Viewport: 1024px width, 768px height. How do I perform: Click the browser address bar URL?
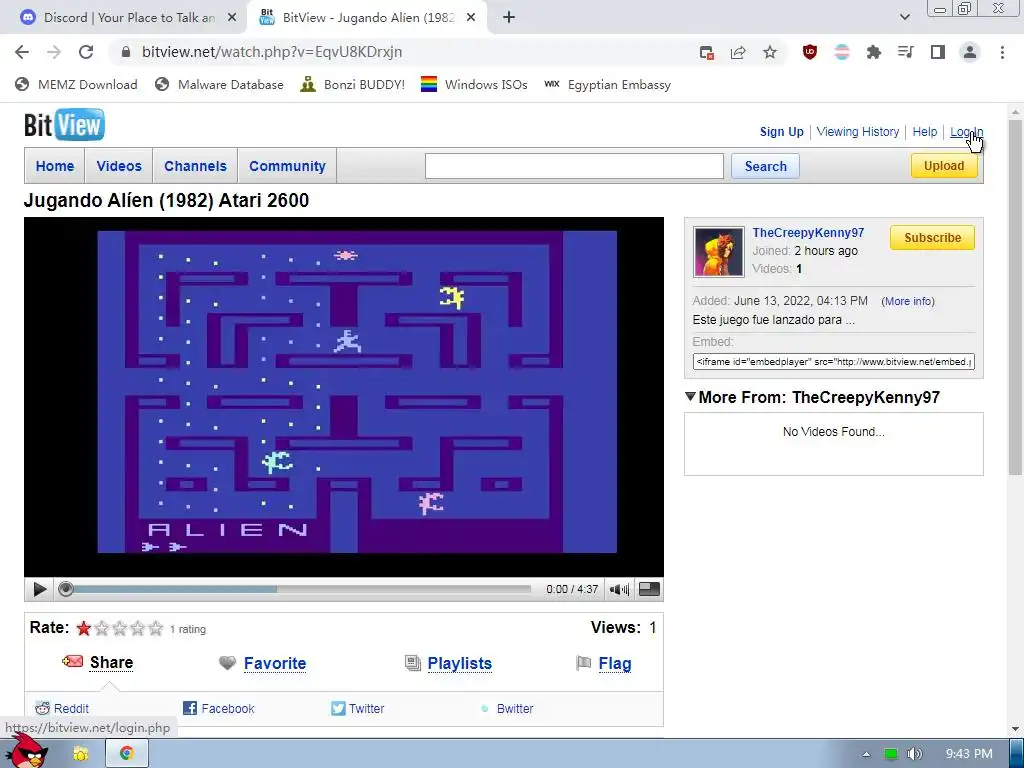272,52
